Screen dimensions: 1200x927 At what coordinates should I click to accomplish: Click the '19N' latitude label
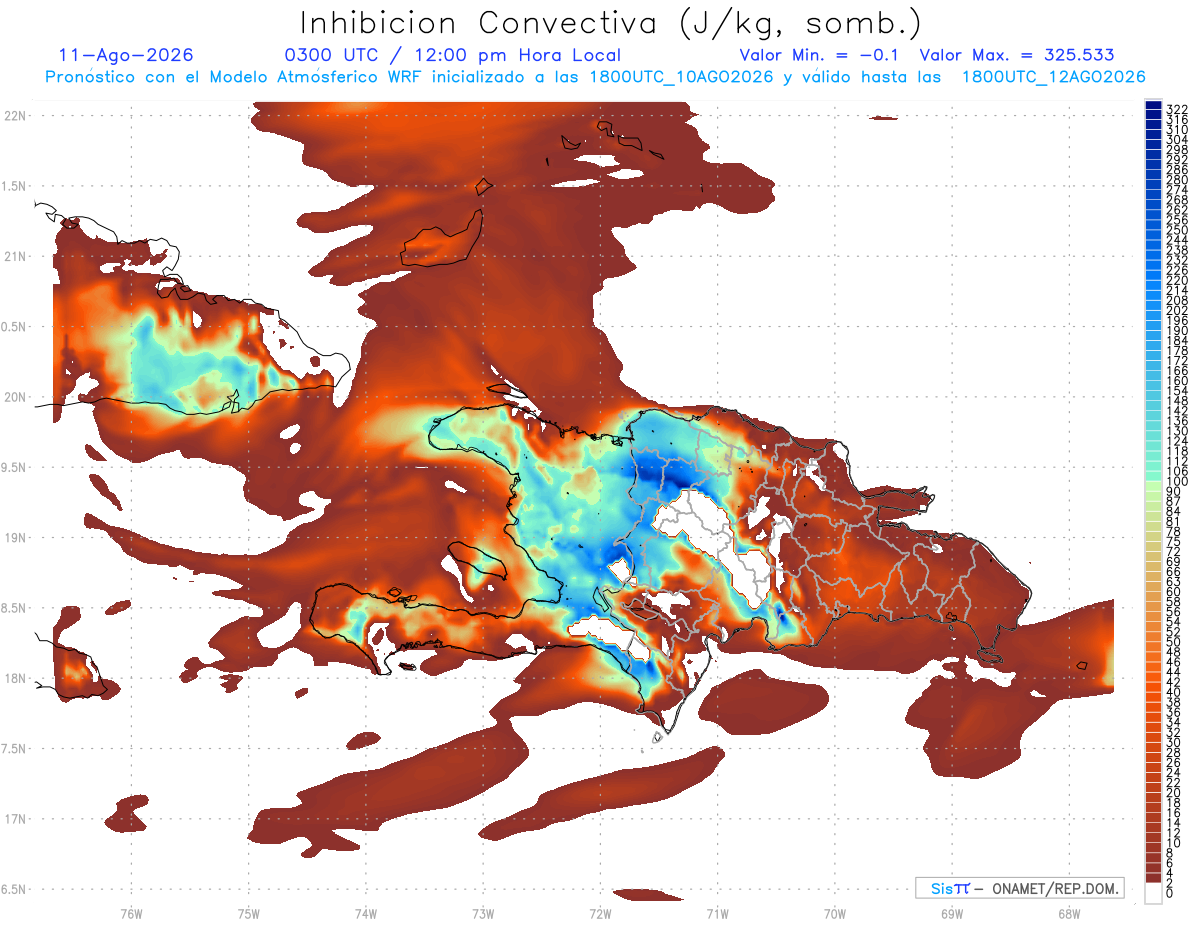click(x=15, y=538)
